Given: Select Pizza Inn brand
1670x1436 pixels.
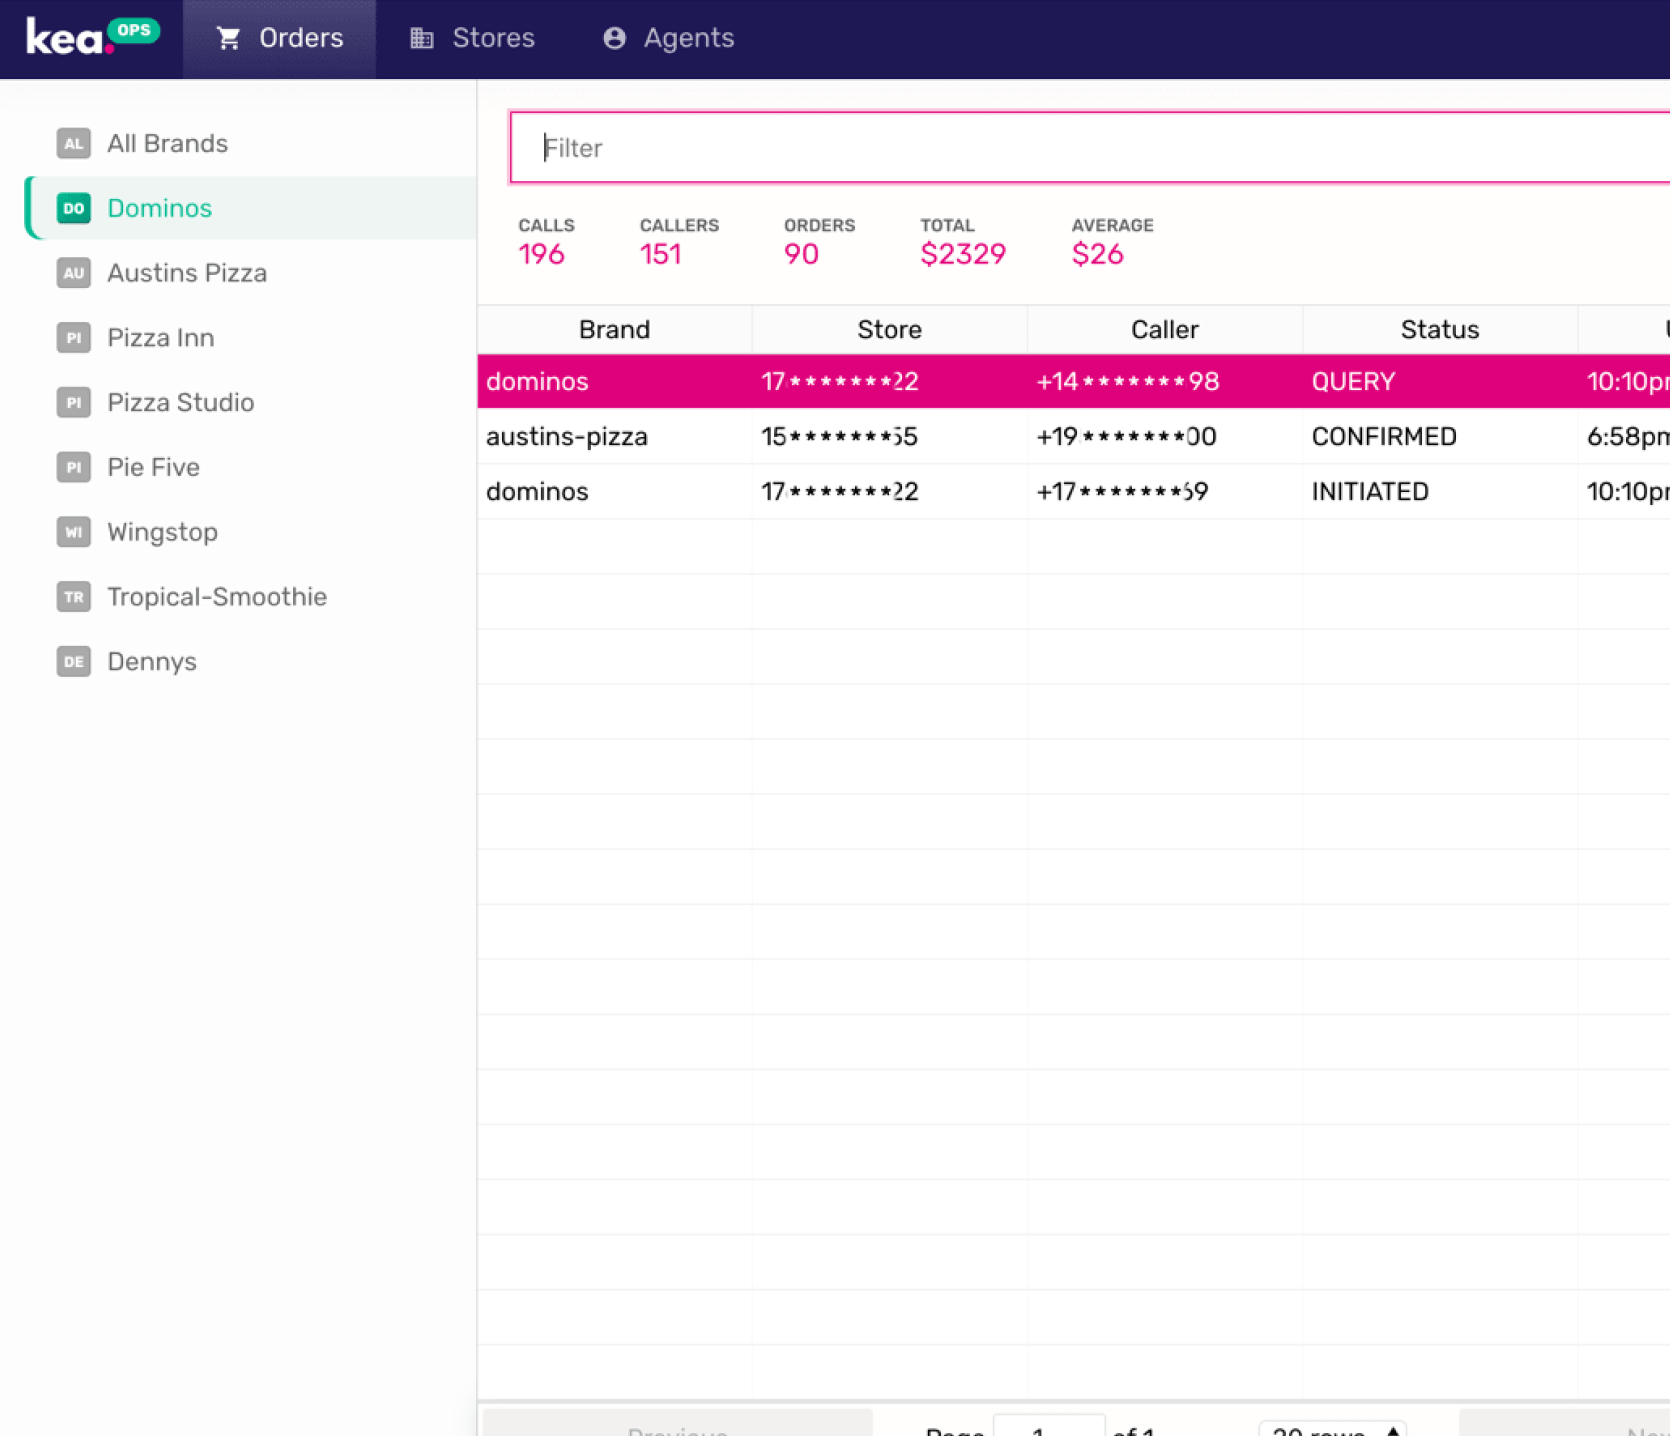Looking at the screenshot, I should (160, 338).
